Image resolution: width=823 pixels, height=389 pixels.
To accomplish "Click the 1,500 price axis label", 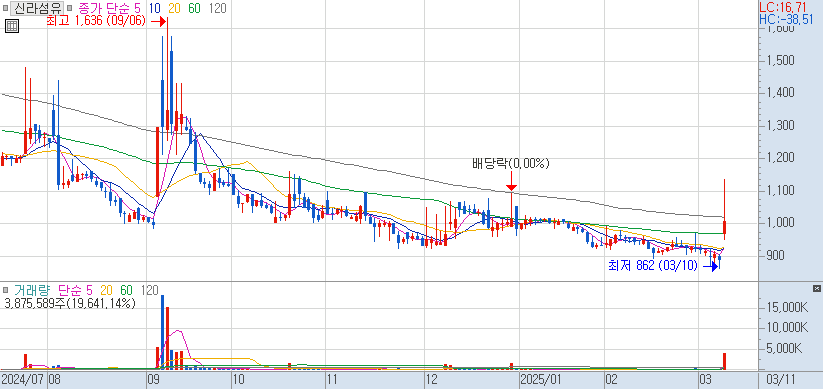I will click(x=779, y=60).
